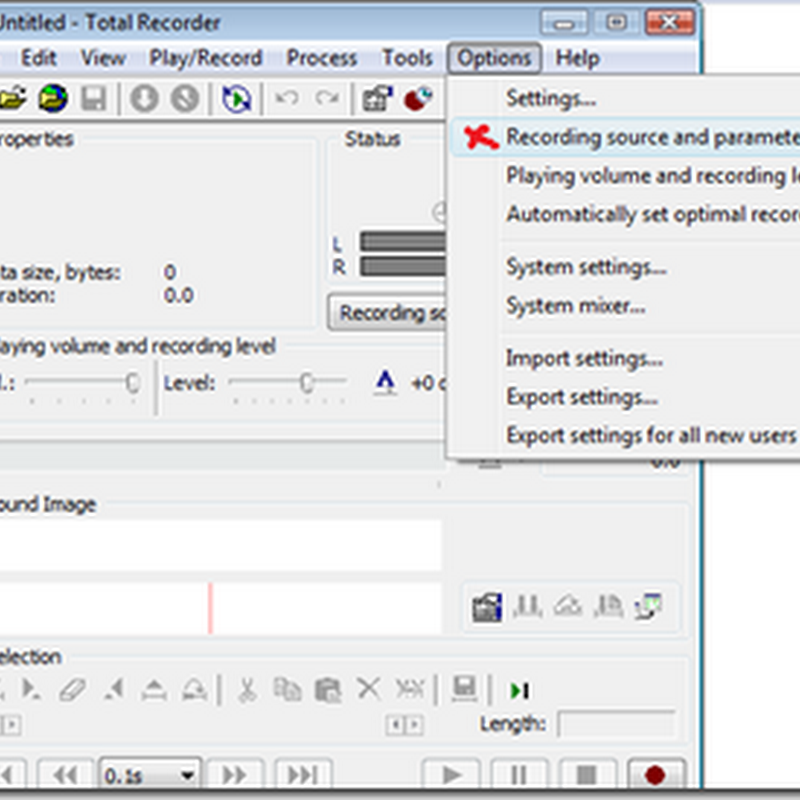Click the playing volume slider handle

[133, 383]
